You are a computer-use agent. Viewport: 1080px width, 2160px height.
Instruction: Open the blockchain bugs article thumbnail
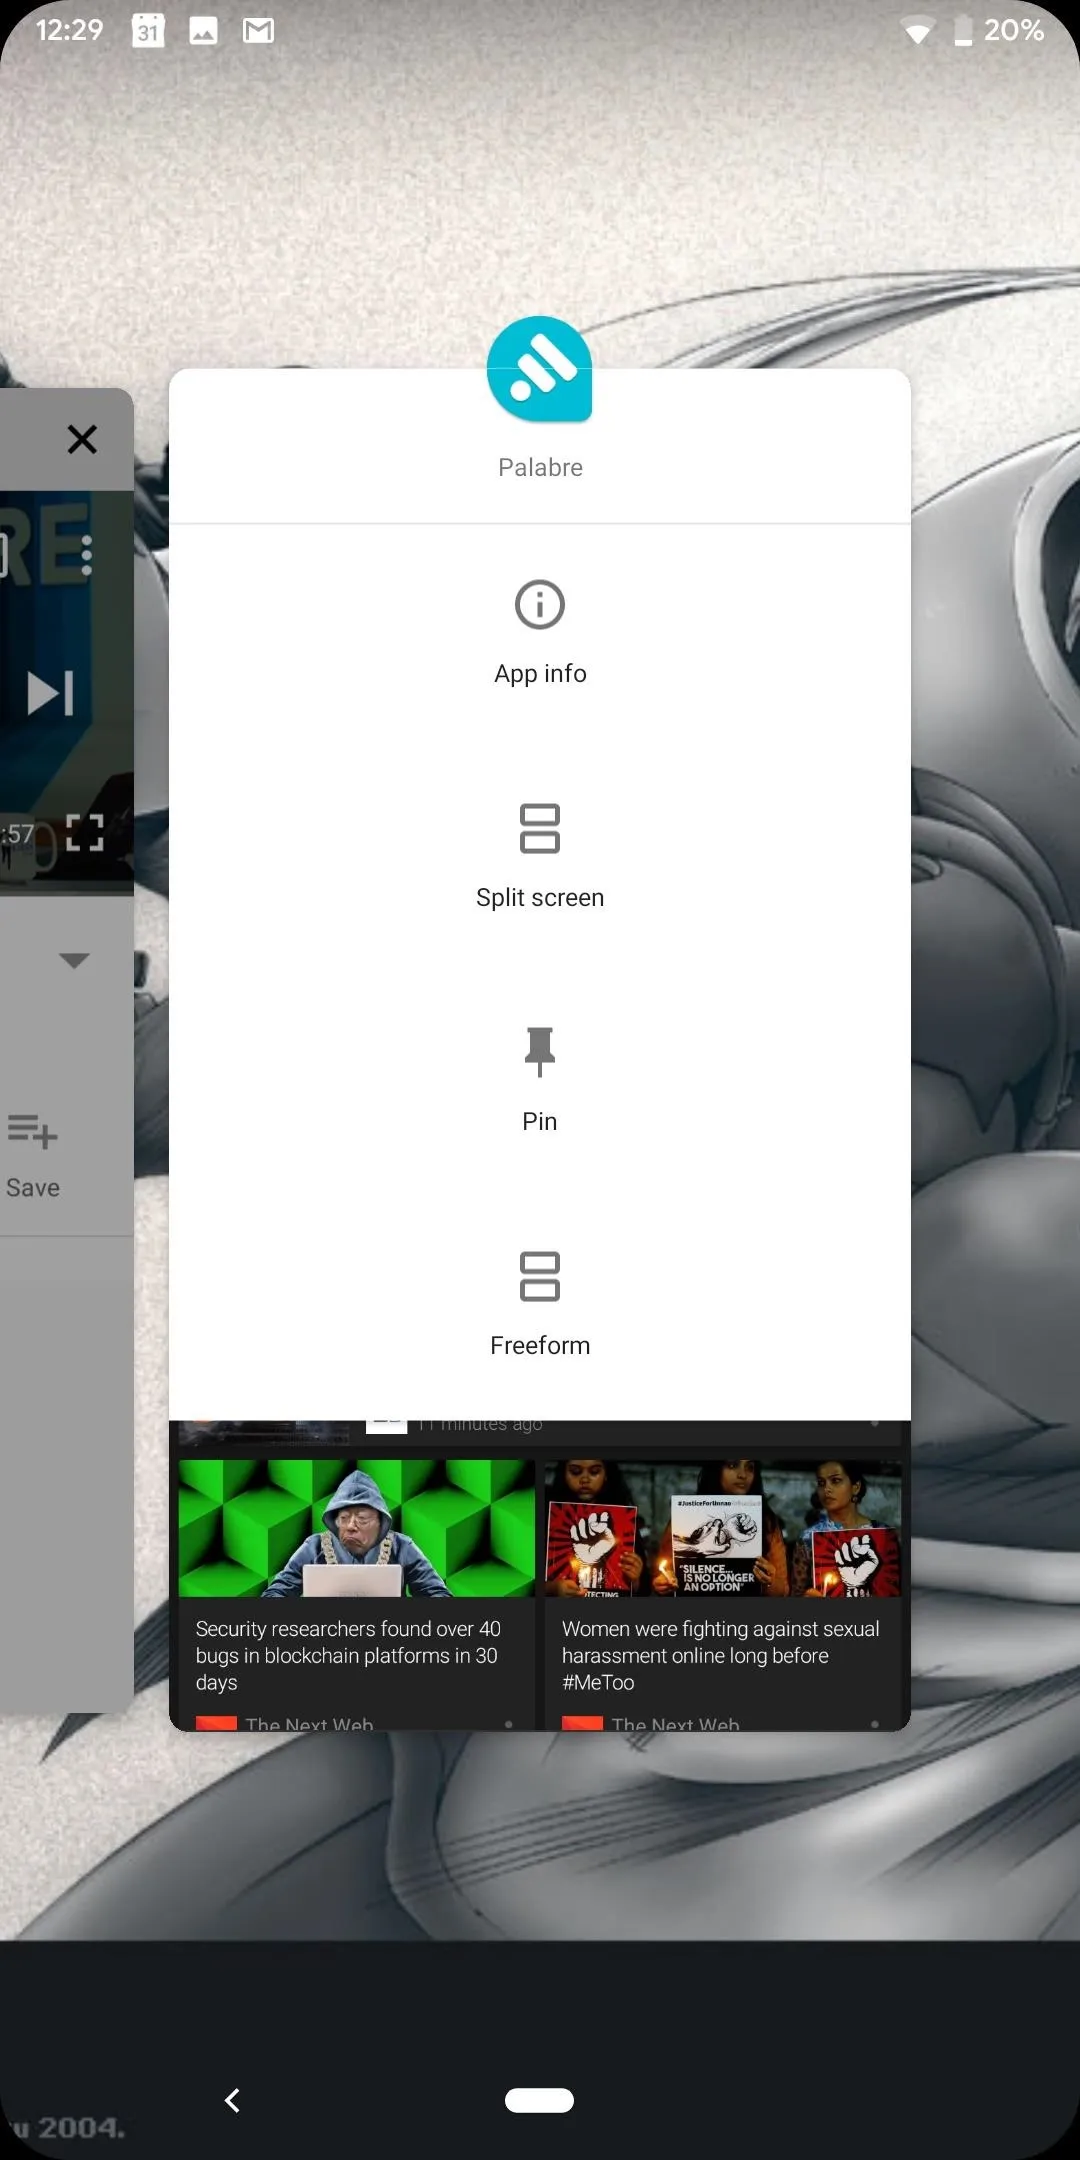[356, 1528]
